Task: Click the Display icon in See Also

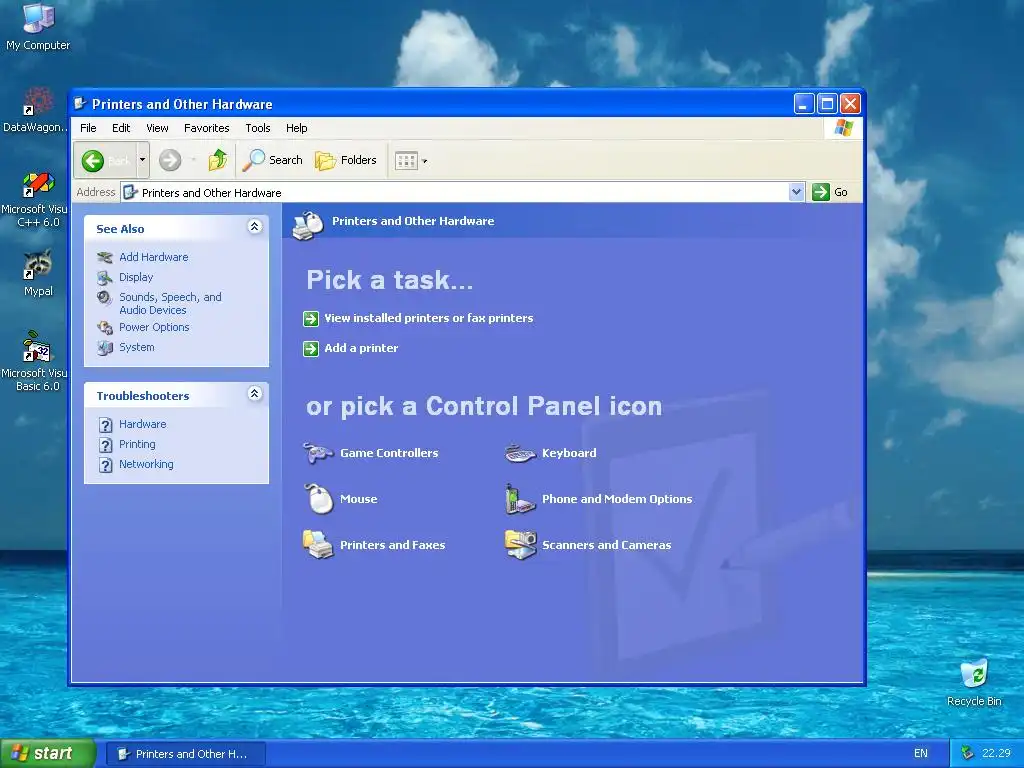Action: coord(104,278)
